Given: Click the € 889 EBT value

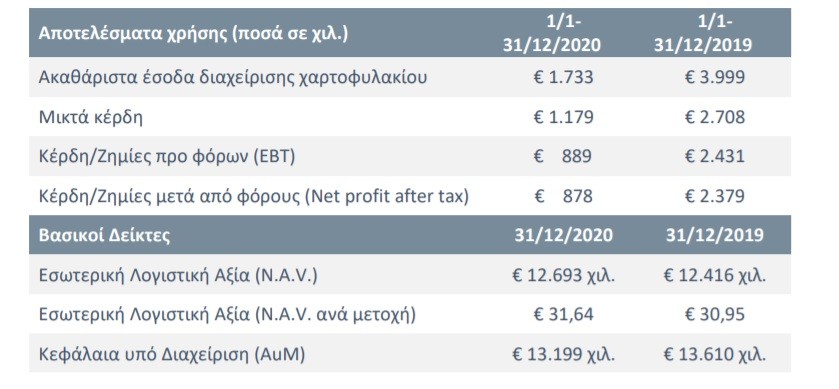Looking at the screenshot, I should [563, 157].
